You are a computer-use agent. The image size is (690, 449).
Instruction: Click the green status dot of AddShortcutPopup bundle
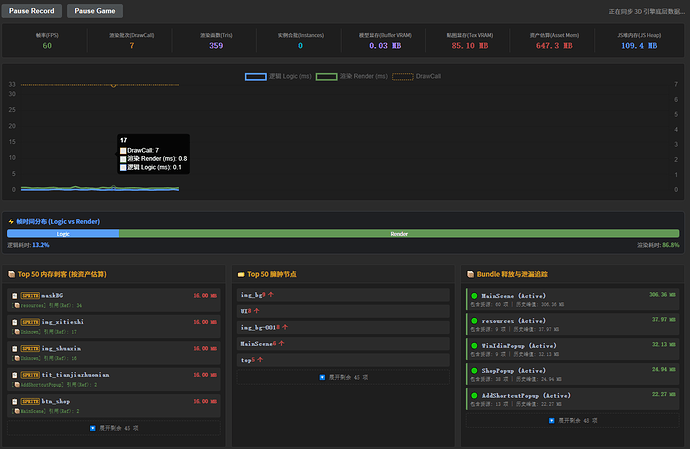coord(474,395)
